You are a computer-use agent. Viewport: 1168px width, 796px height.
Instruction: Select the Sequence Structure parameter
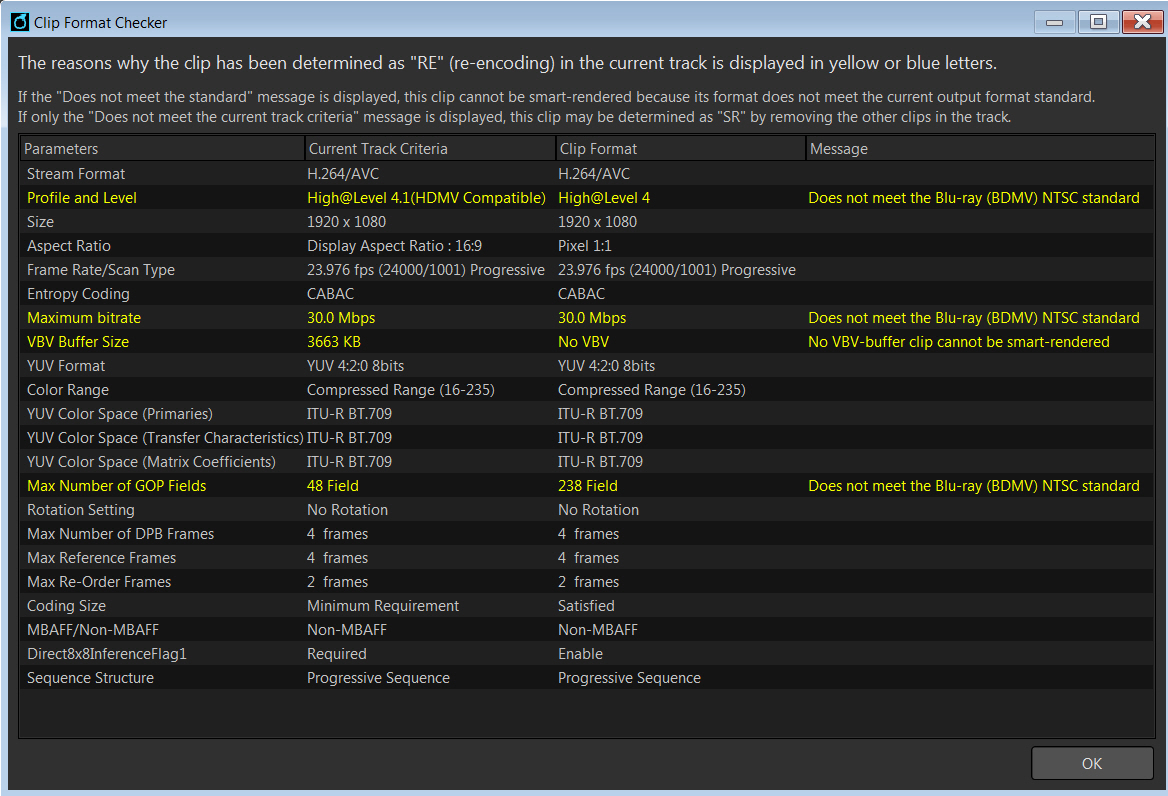(x=90, y=678)
